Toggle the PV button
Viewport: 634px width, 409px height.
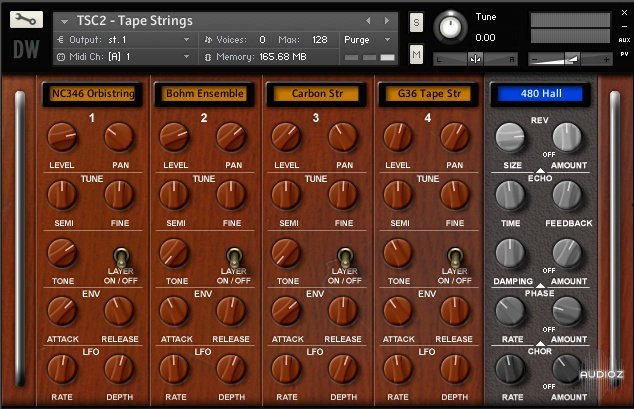tap(624, 54)
